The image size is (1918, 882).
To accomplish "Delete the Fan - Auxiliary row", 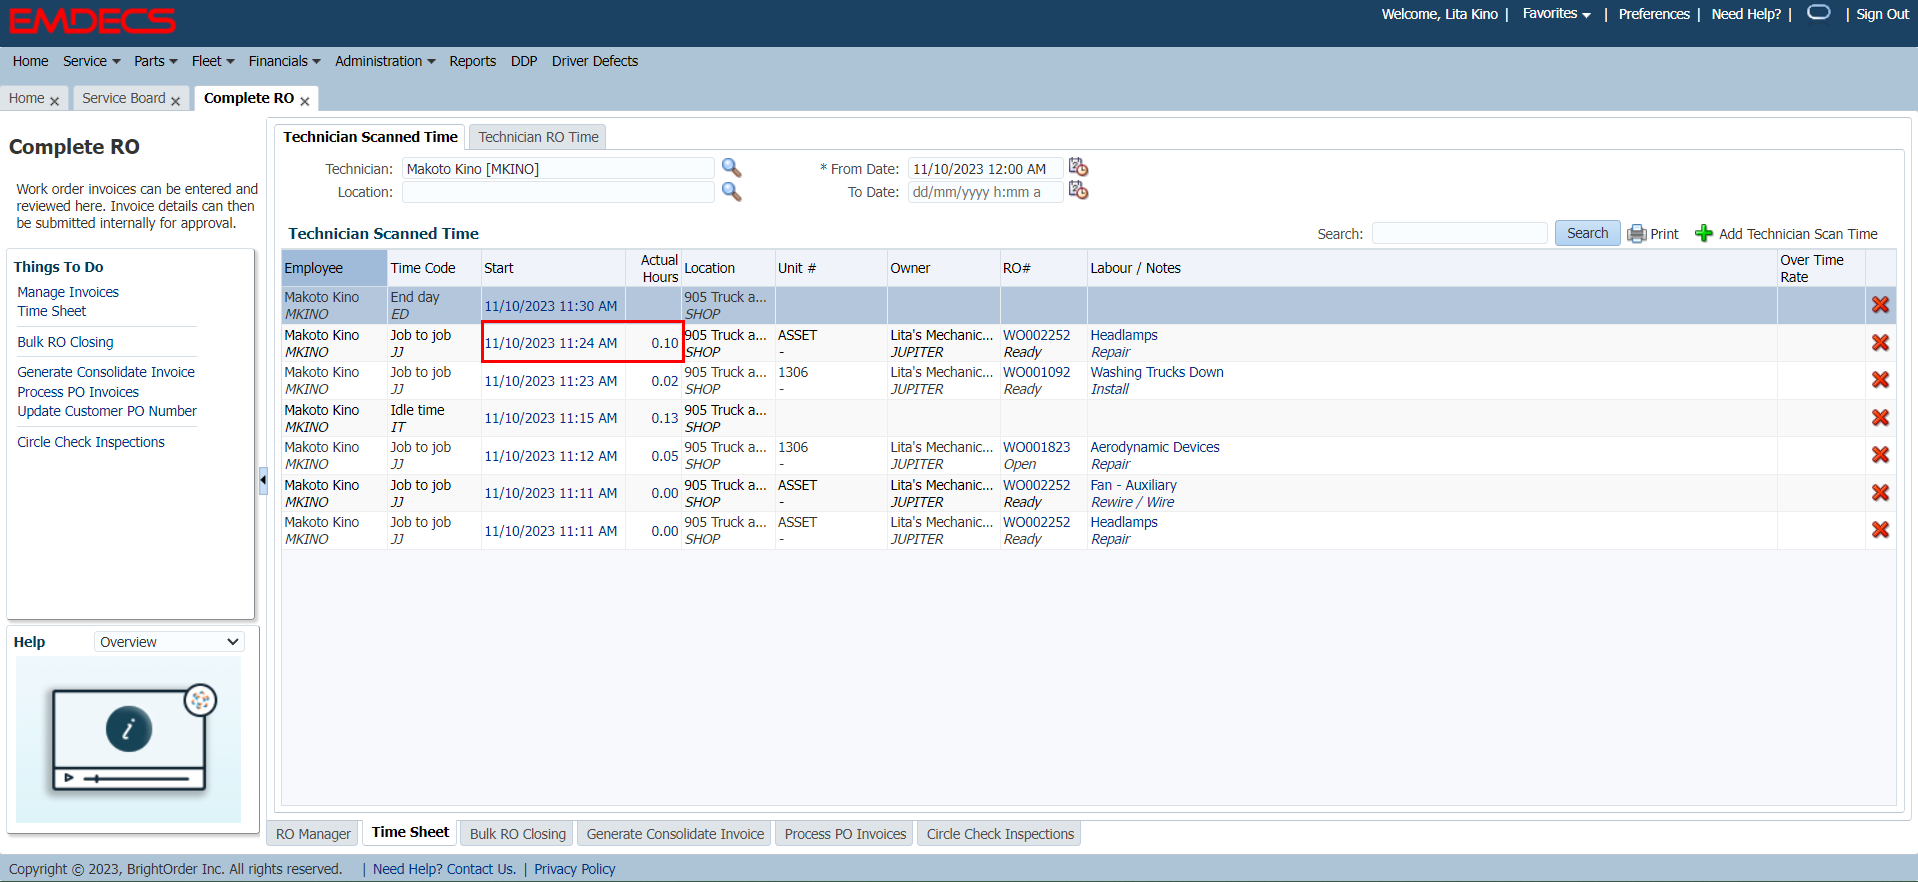I will [1880, 493].
